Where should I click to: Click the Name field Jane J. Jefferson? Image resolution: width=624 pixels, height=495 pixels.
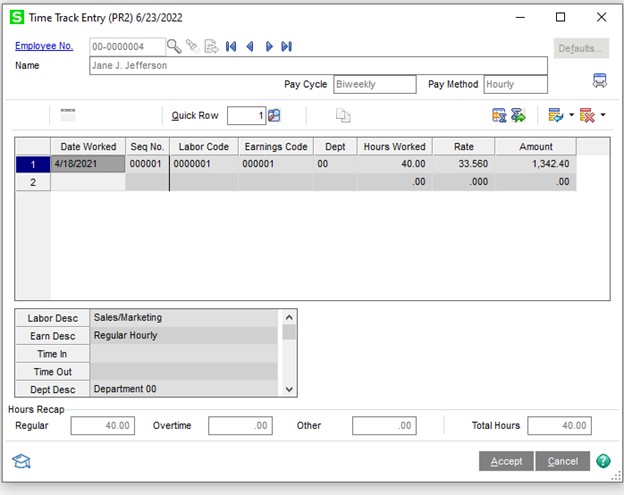[x=318, y=66]
